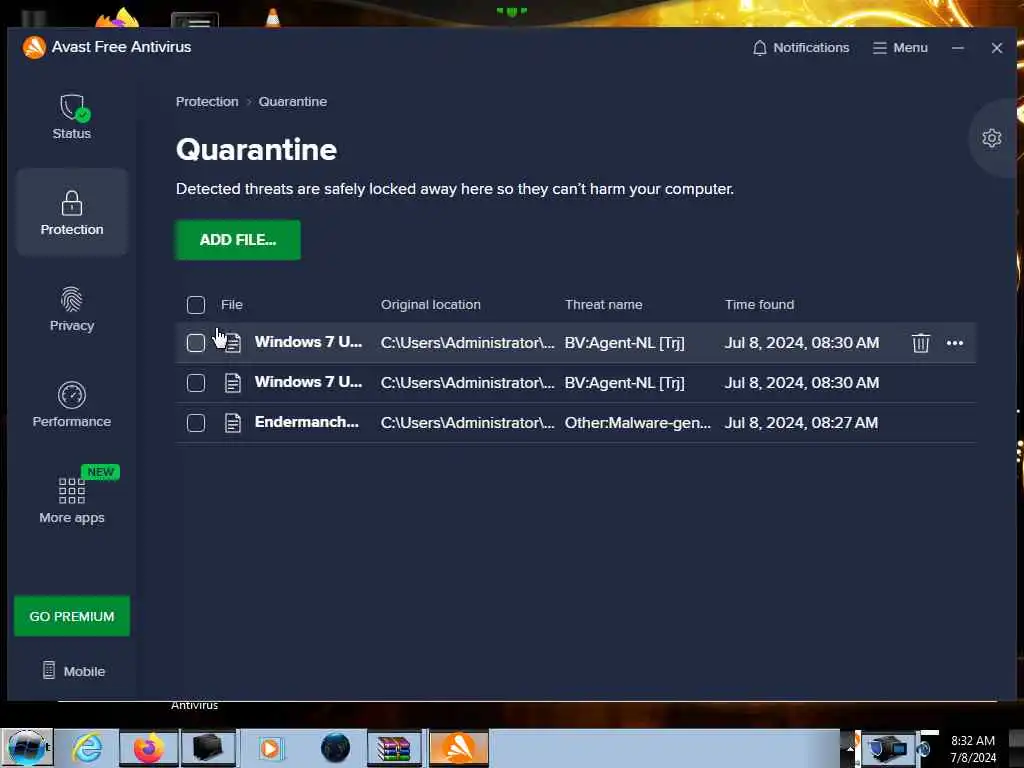Sort by the Time found column header

click(760, 304)
